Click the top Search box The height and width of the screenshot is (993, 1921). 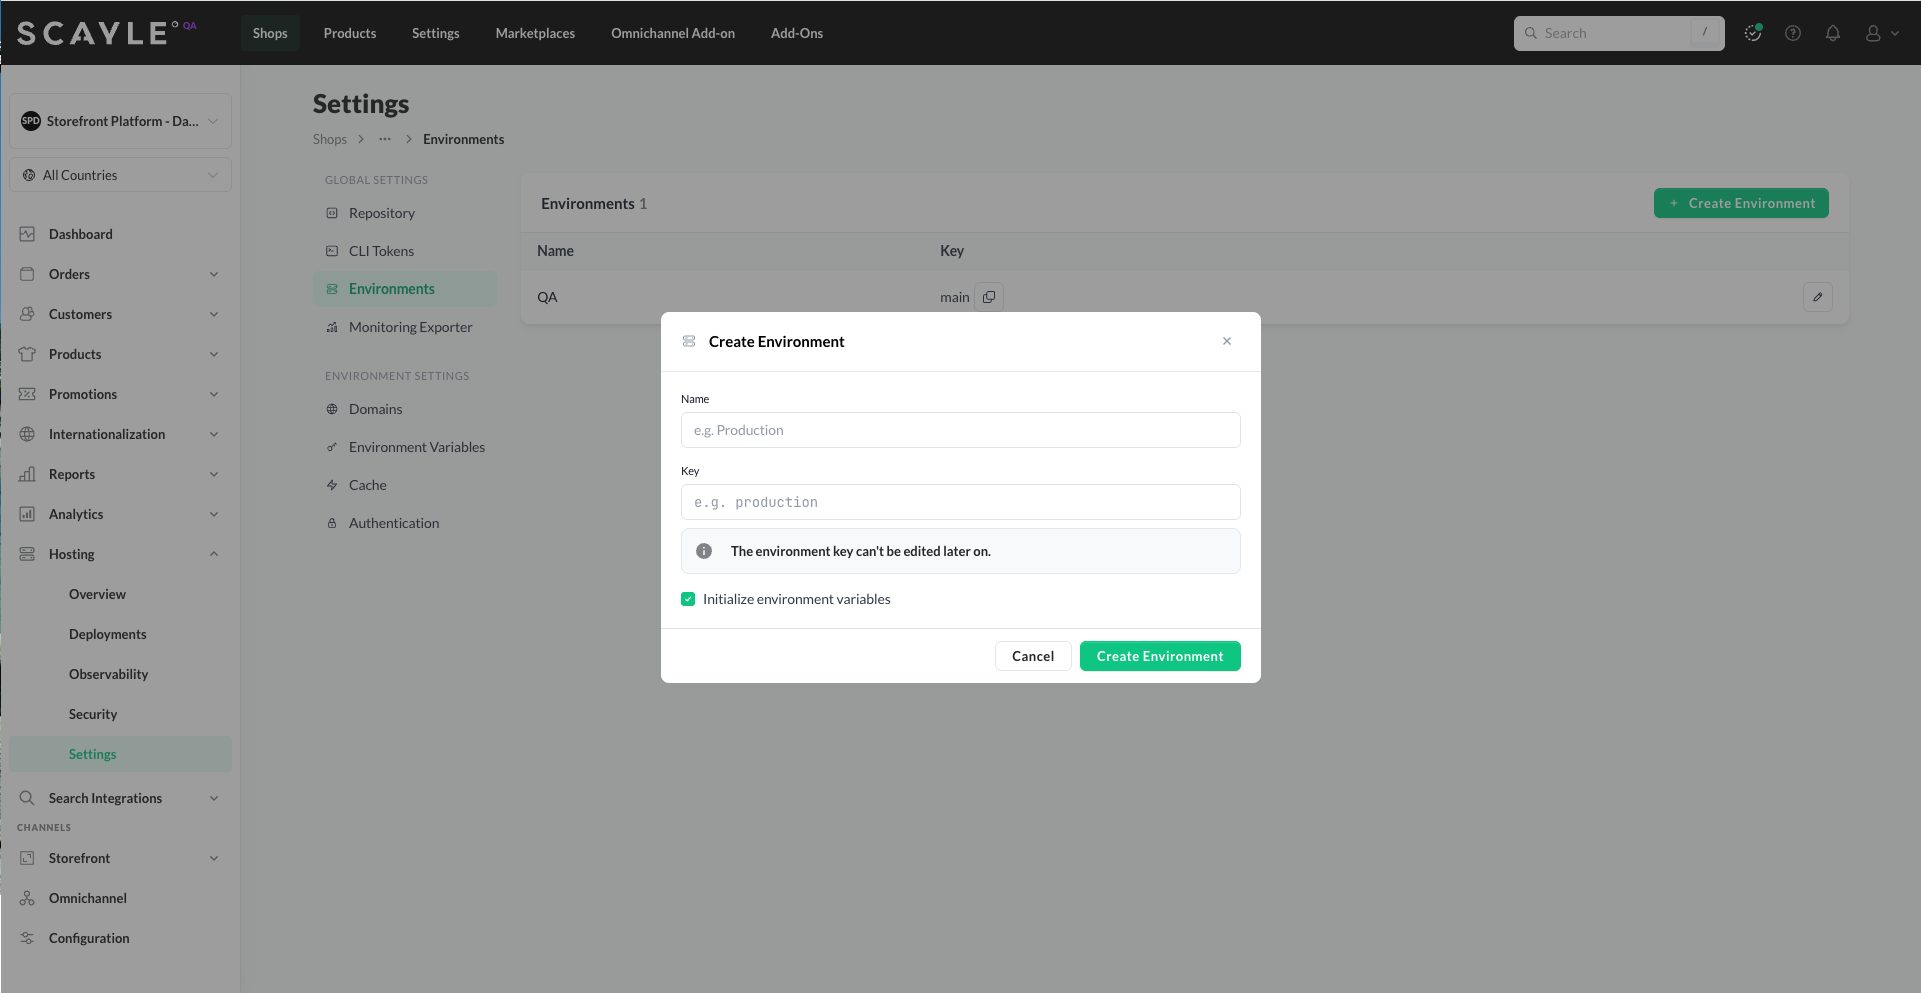1619,33
